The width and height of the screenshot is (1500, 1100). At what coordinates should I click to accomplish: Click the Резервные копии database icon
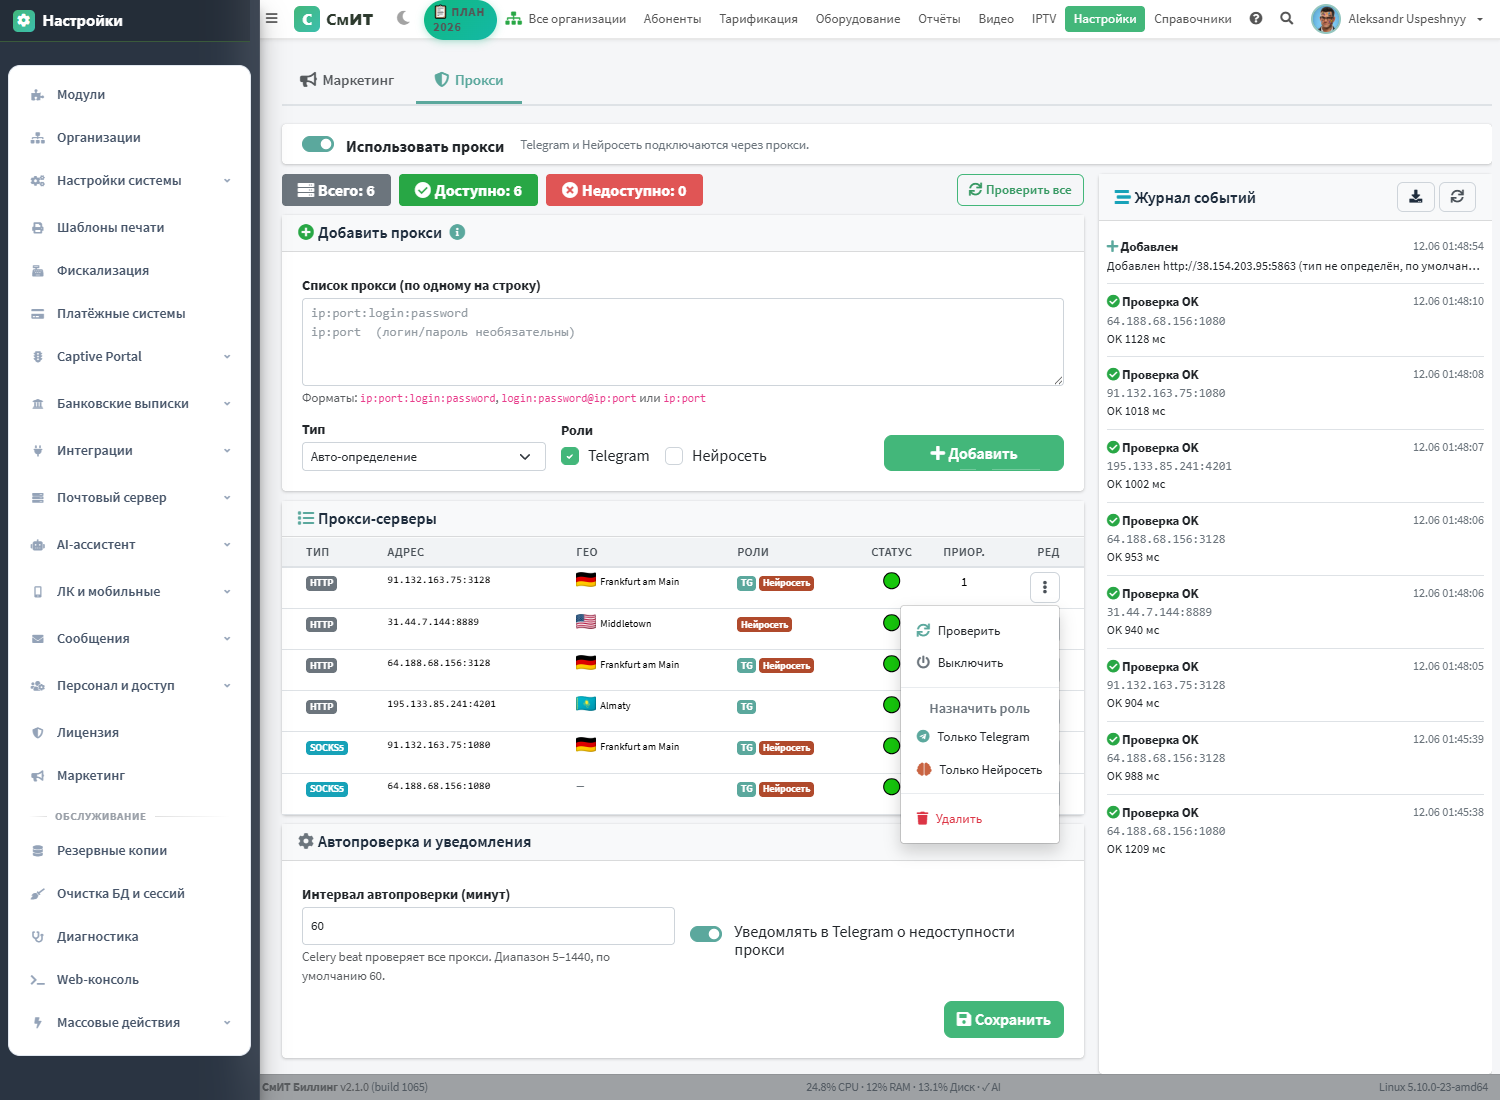38,851
